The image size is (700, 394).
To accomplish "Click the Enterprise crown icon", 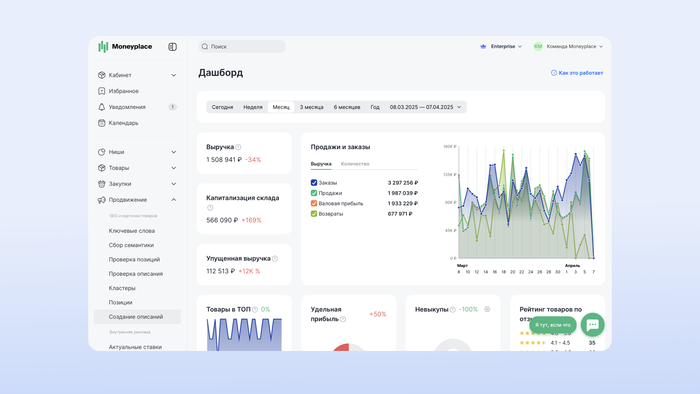I will tap(483, 46).
